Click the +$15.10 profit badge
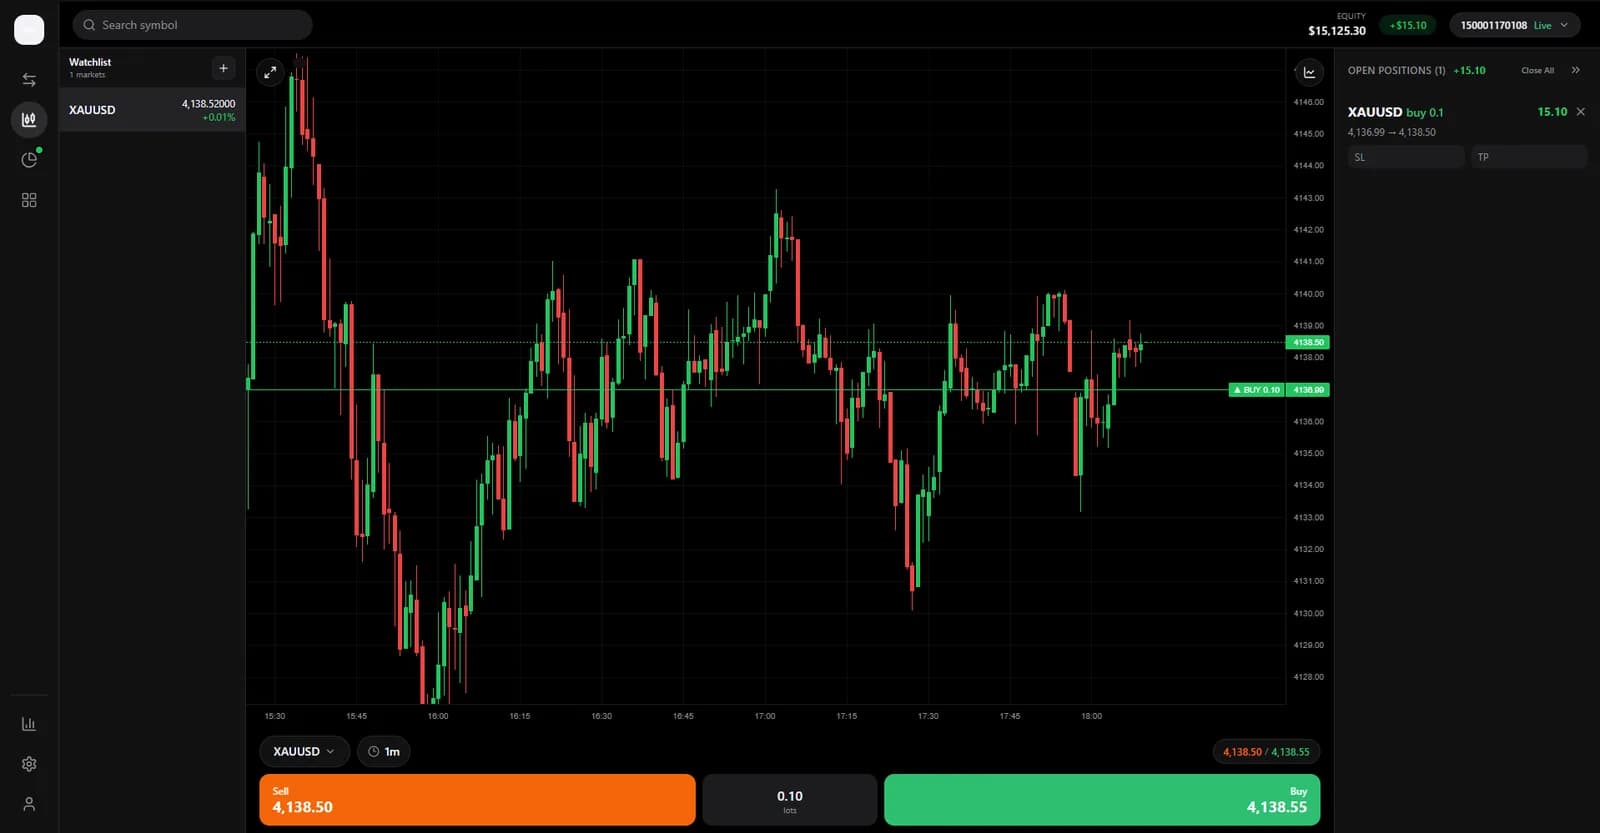 point(1408,25)
